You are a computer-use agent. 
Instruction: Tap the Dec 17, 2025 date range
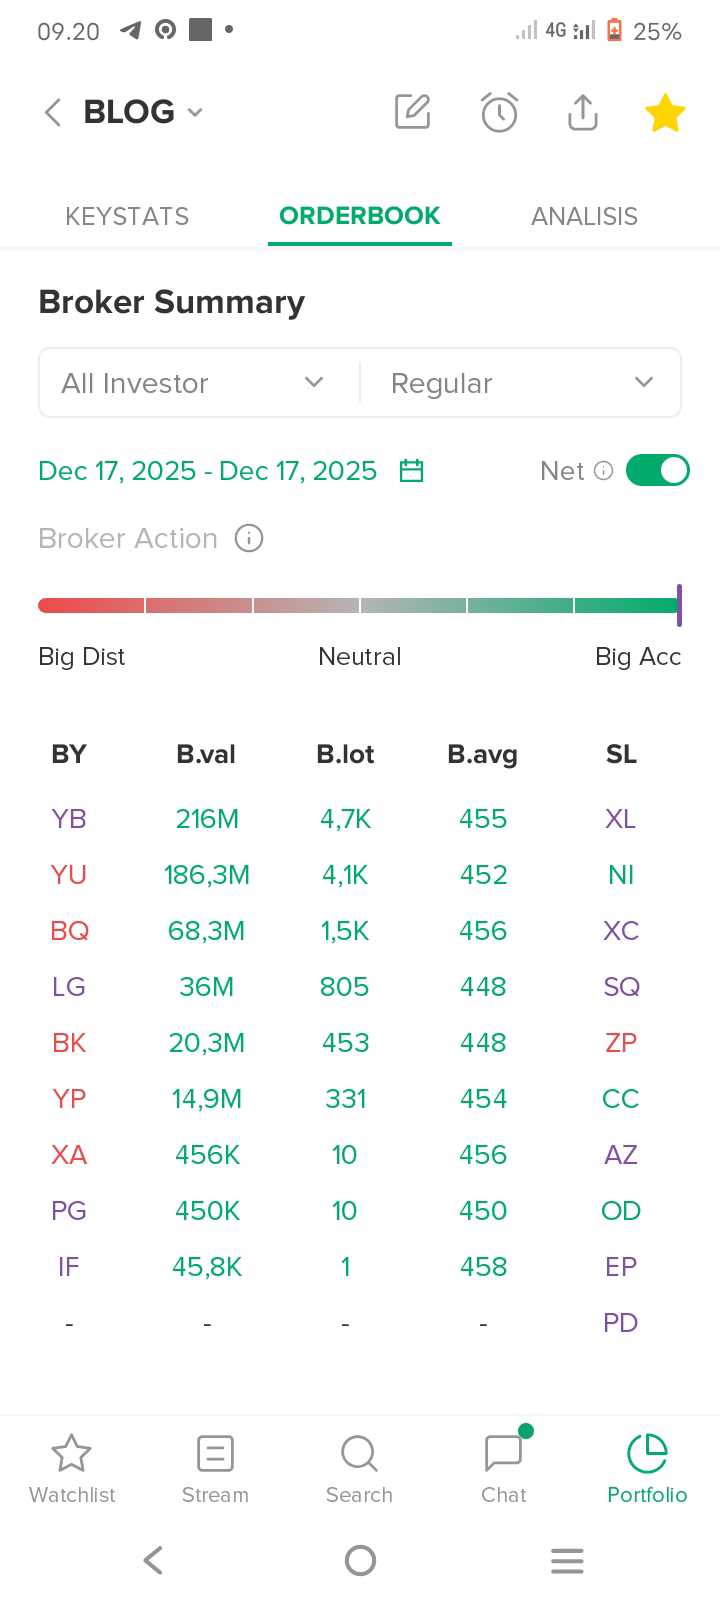click(x=208, y=471)
